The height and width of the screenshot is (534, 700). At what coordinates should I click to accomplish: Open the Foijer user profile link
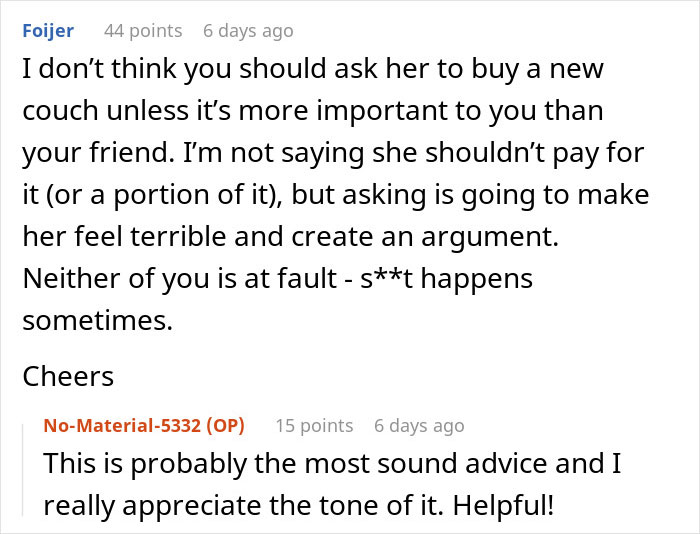(48, 31)
